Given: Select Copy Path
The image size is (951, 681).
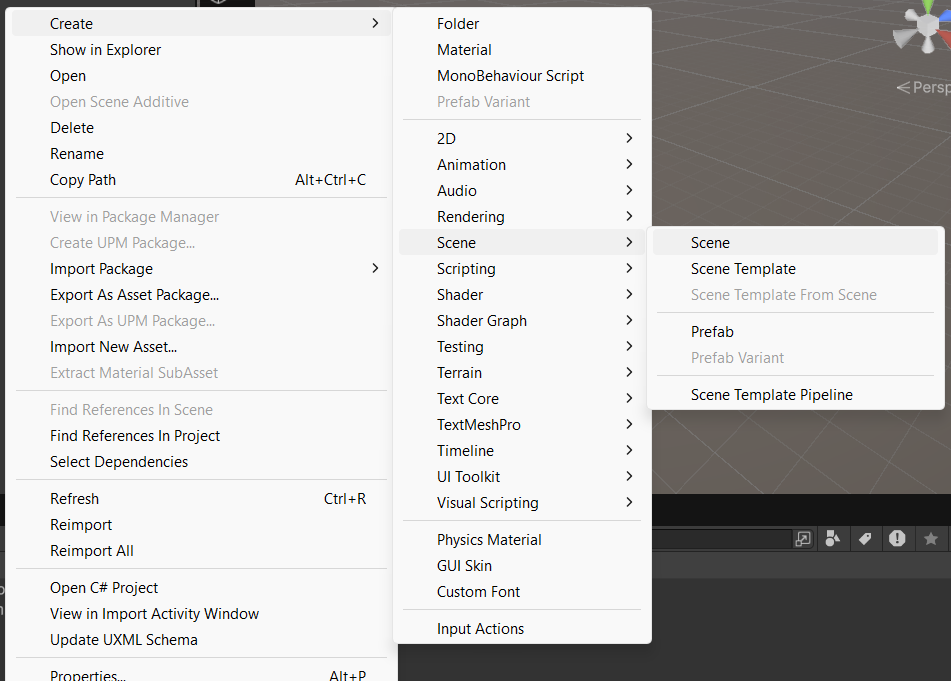Looking at the screenshot, I should [201, 180].
